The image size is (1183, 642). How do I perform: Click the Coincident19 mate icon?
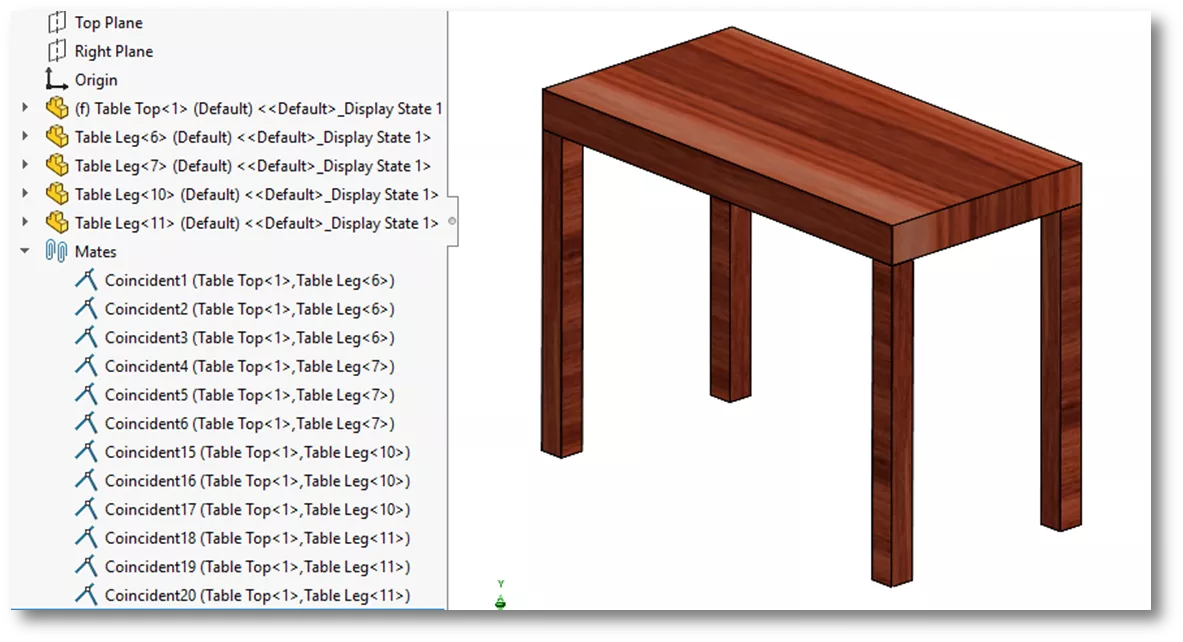tap(87, 567)
